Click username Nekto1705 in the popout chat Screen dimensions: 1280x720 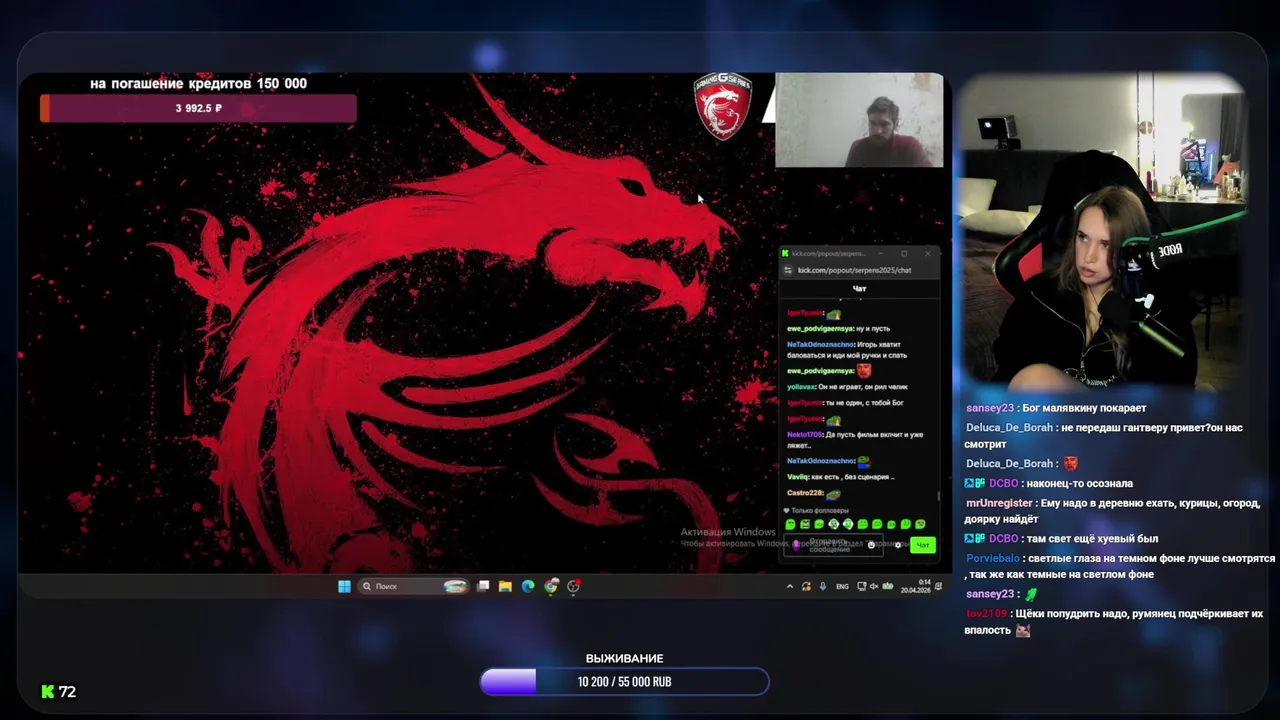click(x=805, y=435)
